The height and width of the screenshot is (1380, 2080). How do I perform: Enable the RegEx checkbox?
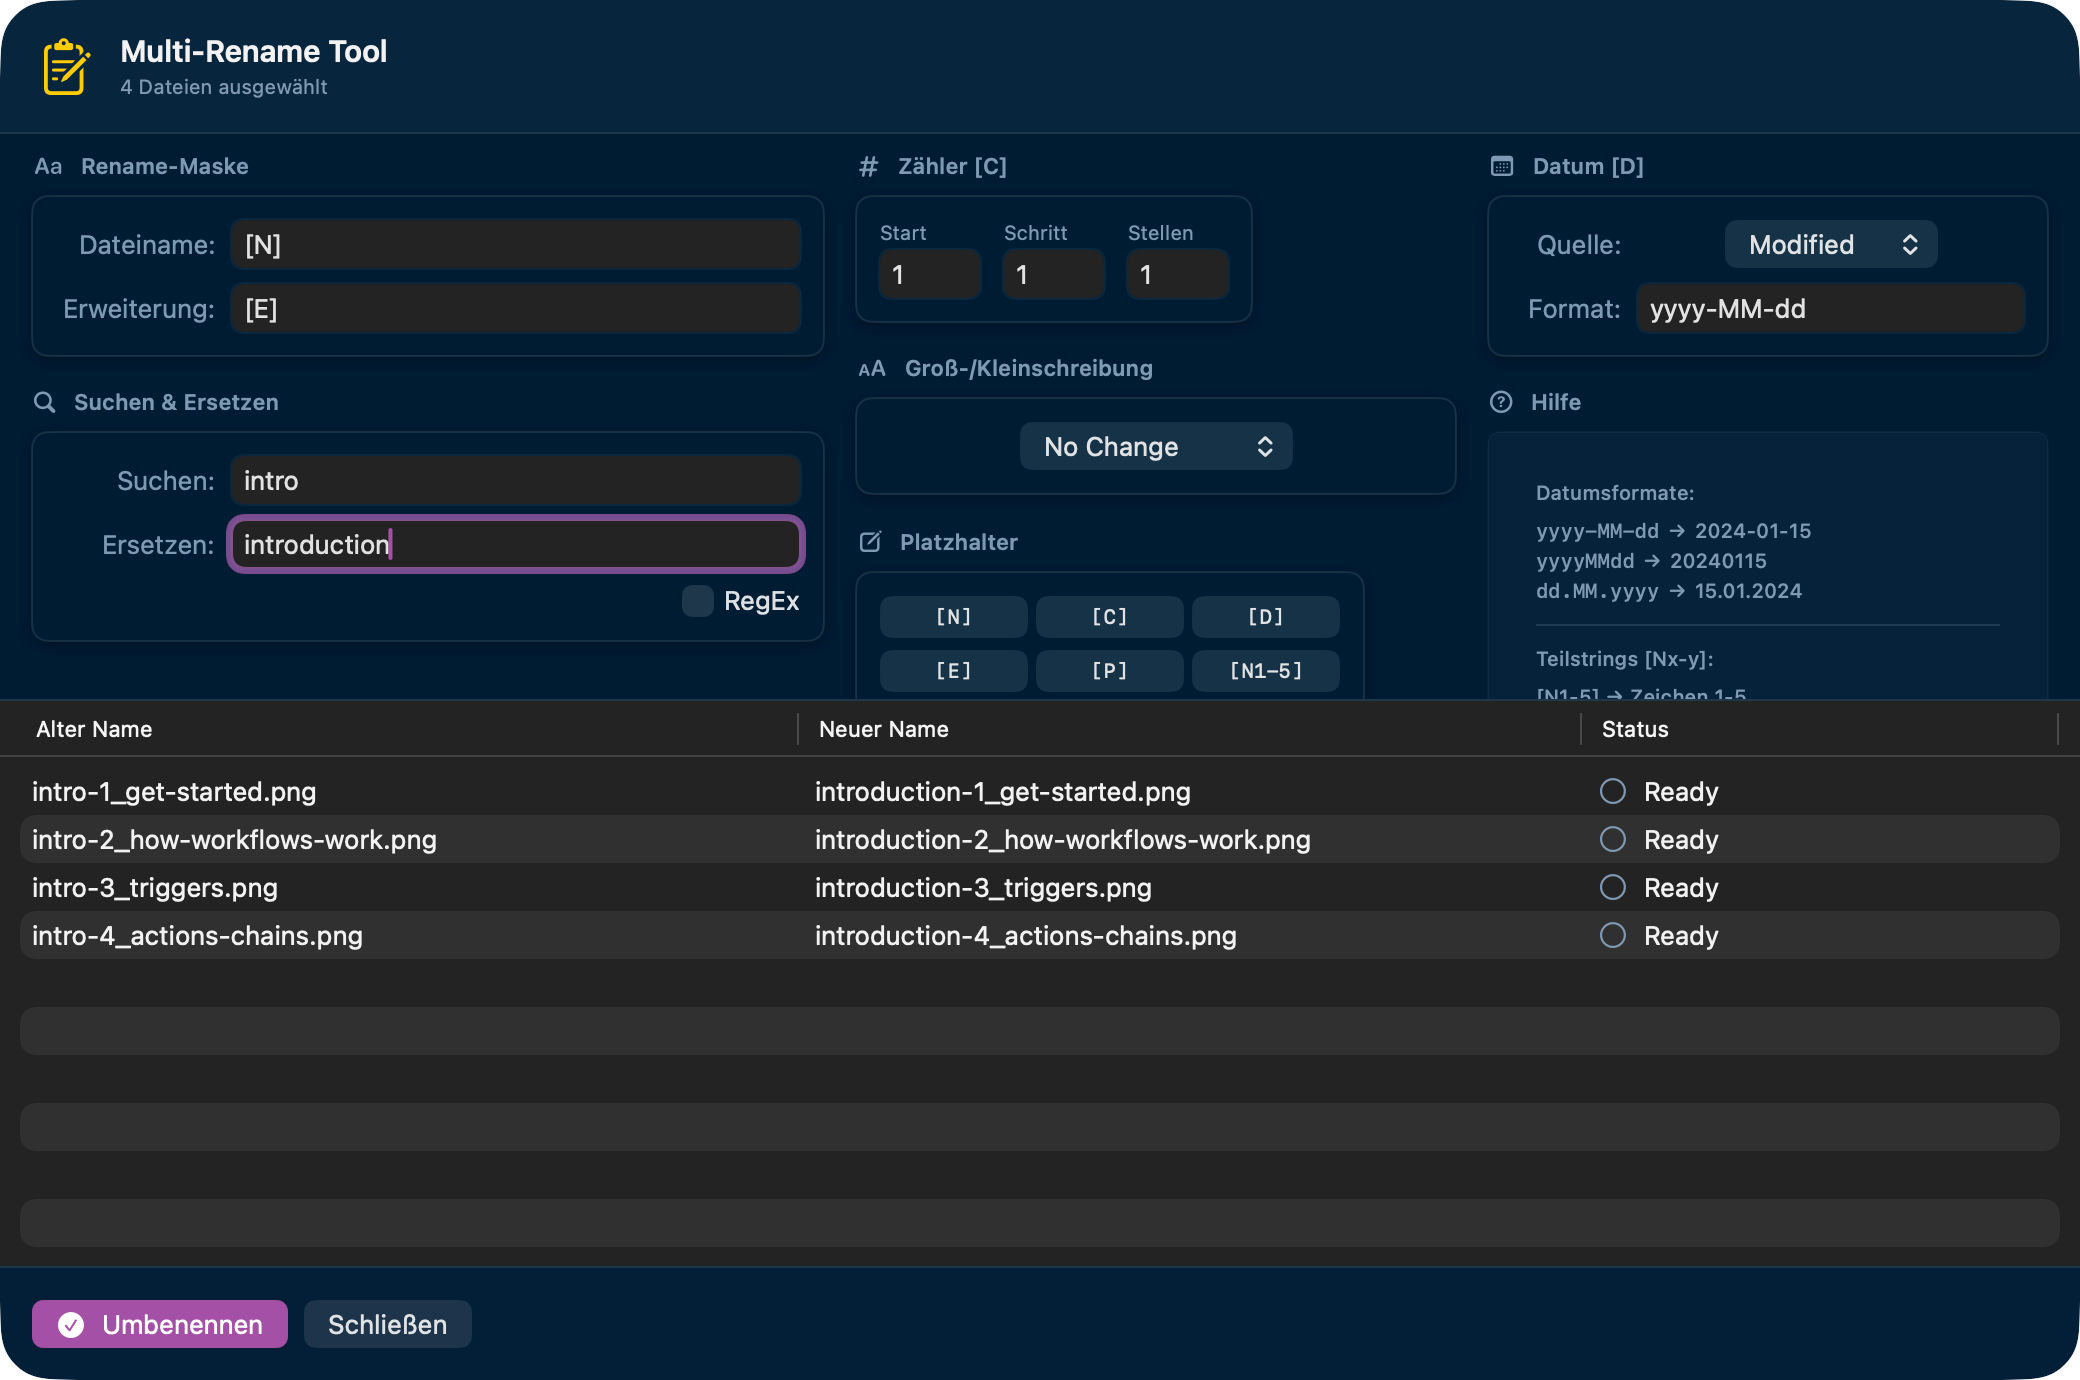point(697,601)
